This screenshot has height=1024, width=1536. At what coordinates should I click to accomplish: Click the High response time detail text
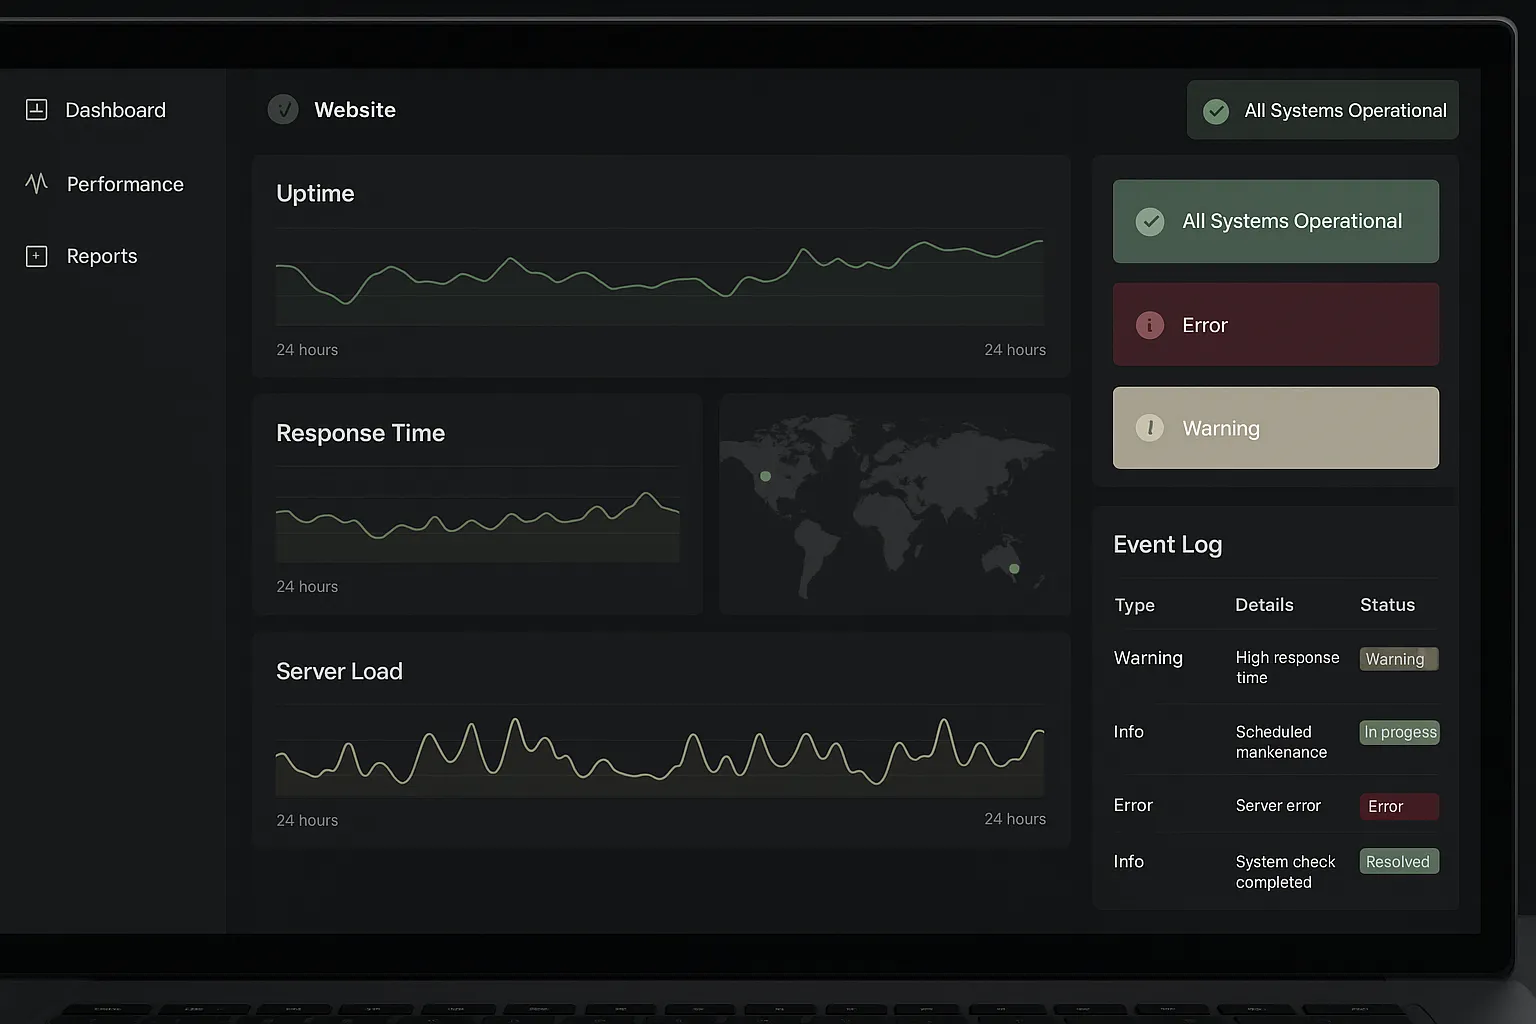point(1287,667)
